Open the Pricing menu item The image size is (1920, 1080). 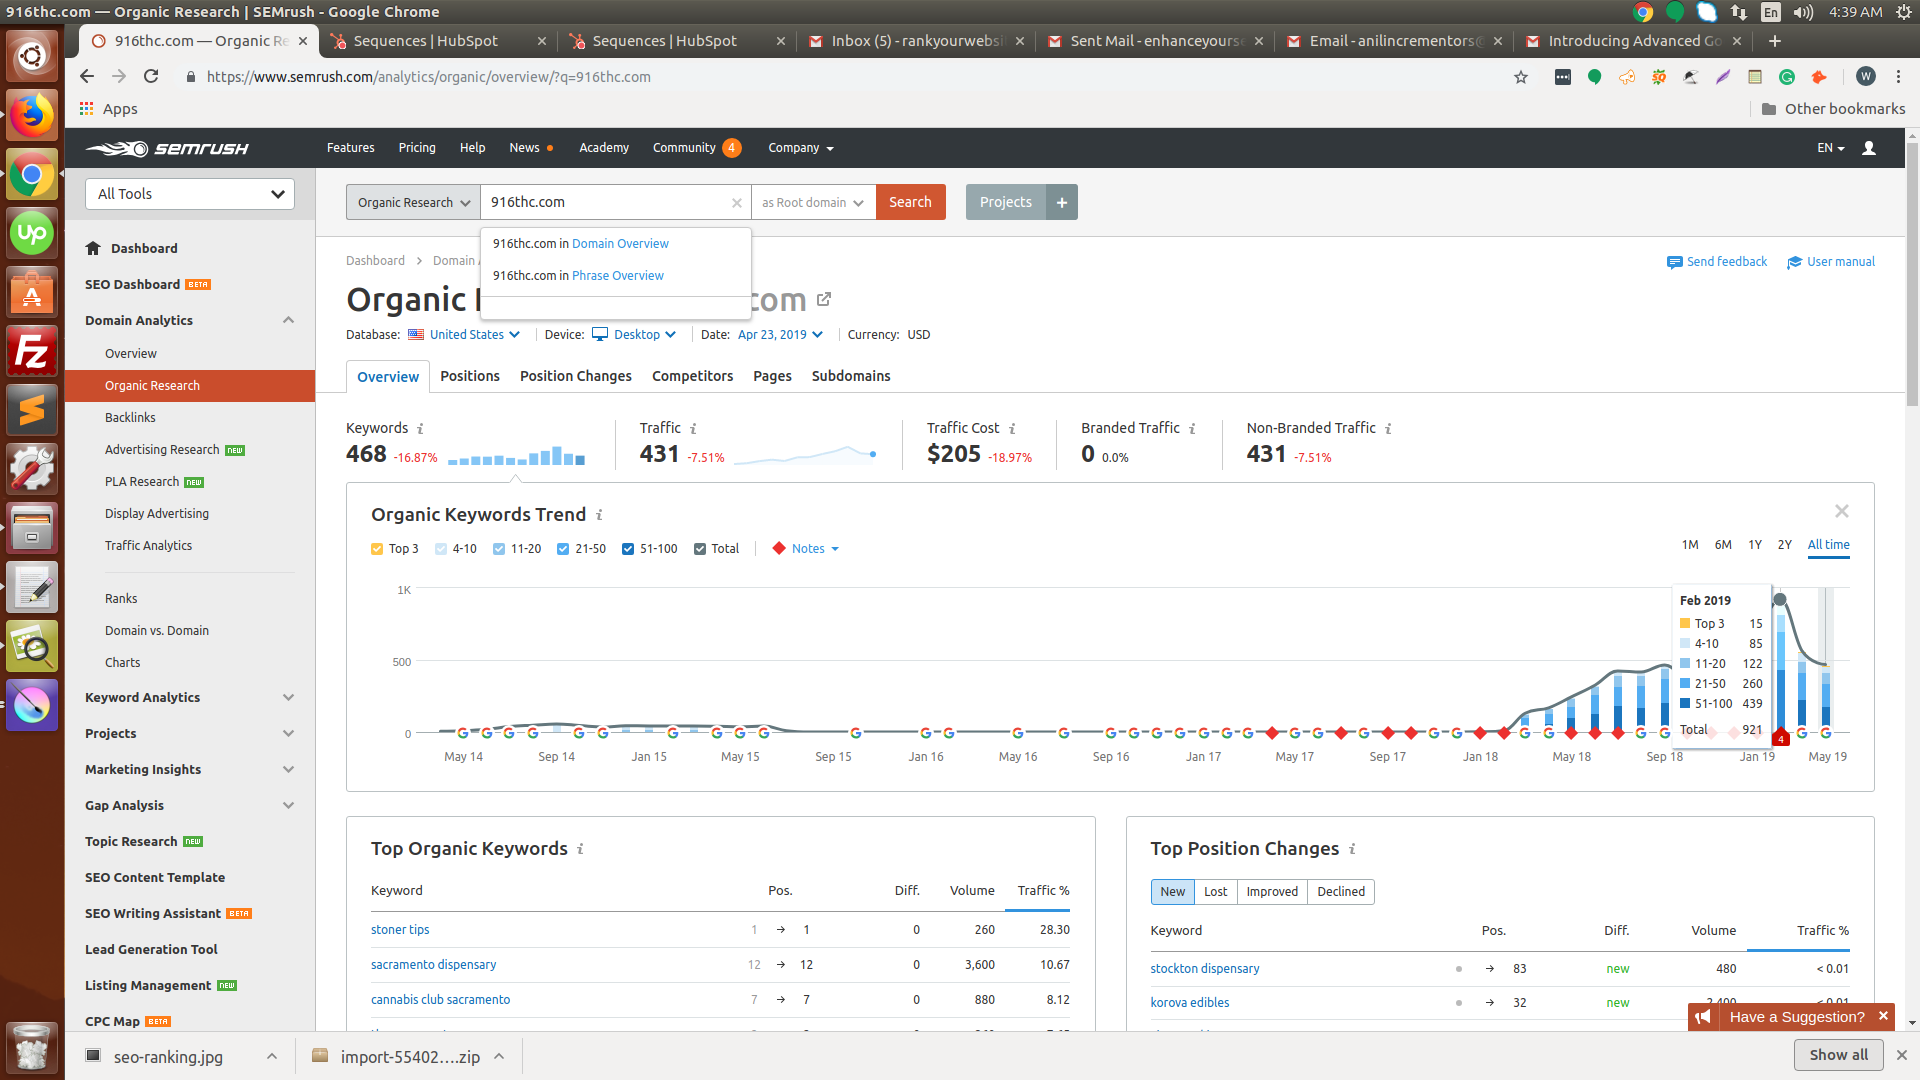[417, 148]
